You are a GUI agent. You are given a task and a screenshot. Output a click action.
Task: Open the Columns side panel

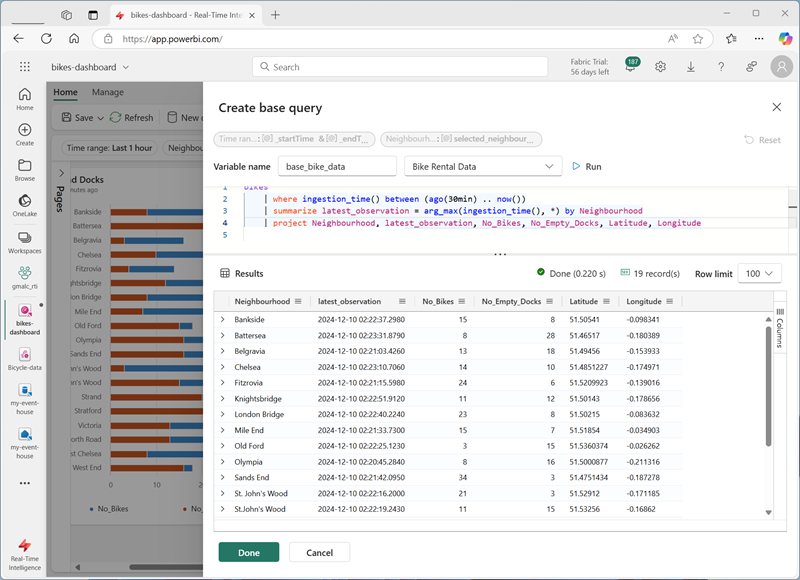(x=780, y=329)
